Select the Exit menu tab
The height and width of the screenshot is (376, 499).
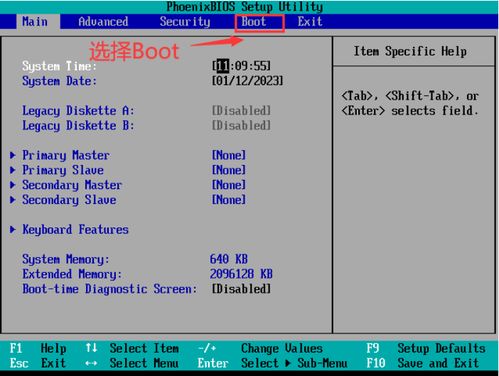pyautogui.click(x=310, y=22)
